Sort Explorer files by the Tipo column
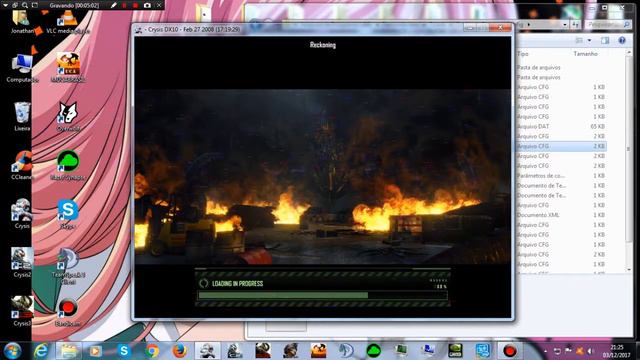The image size is (640, 360). 523,54
